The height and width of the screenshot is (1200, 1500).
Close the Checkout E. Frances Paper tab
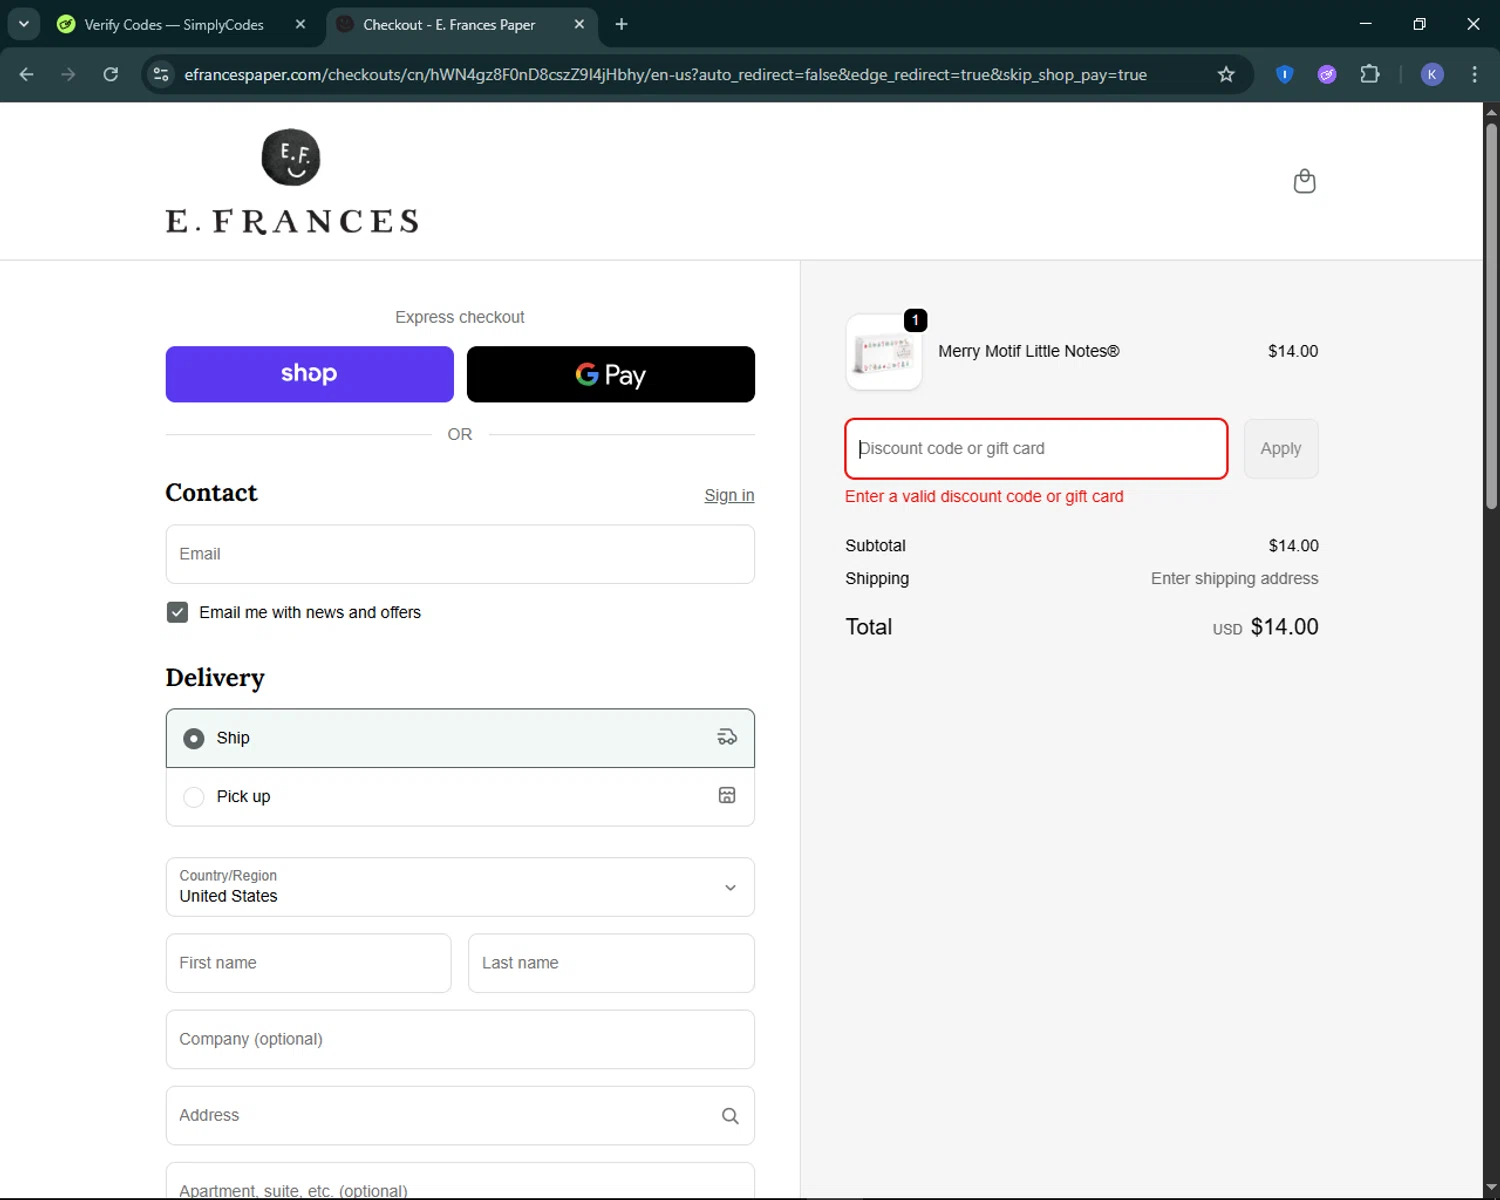click(579, 24)
